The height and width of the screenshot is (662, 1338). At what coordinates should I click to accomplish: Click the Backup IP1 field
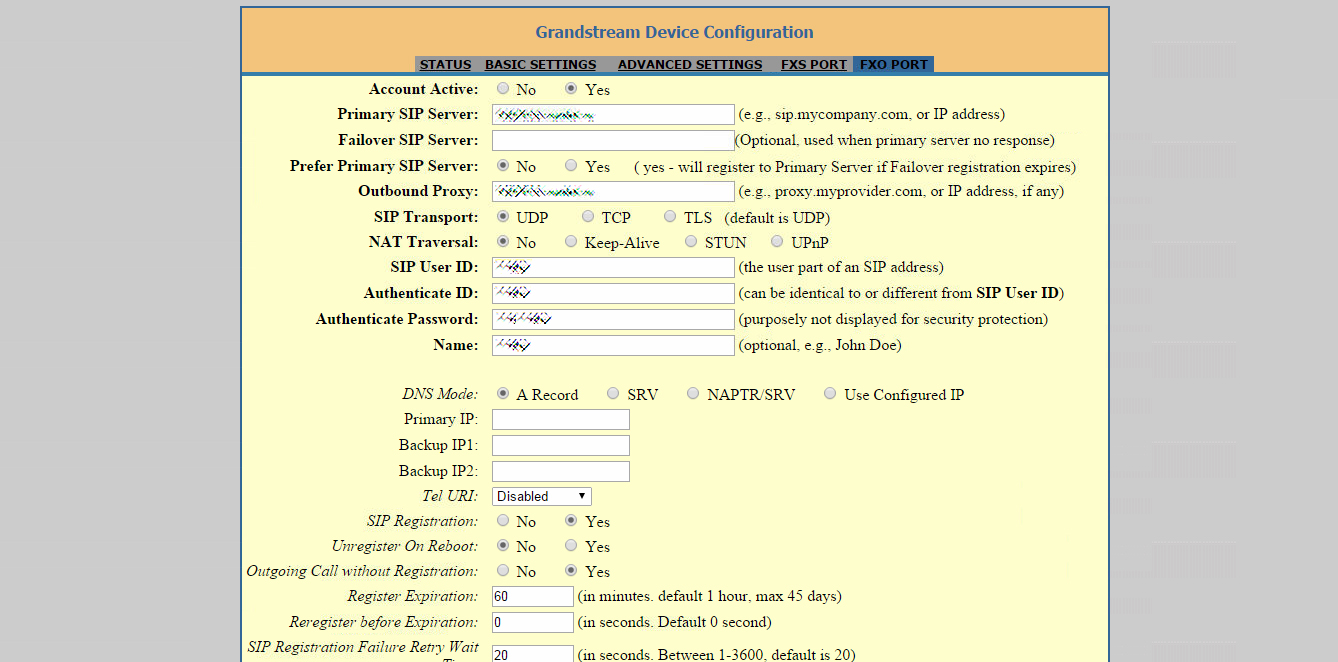click(x=561, y=446)
